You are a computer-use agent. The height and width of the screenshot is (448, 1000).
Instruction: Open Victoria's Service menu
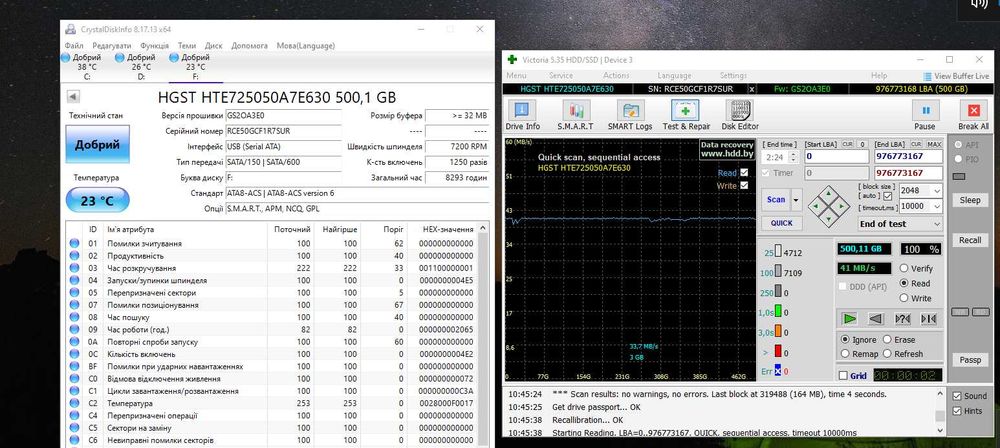(x=561, y=75)
